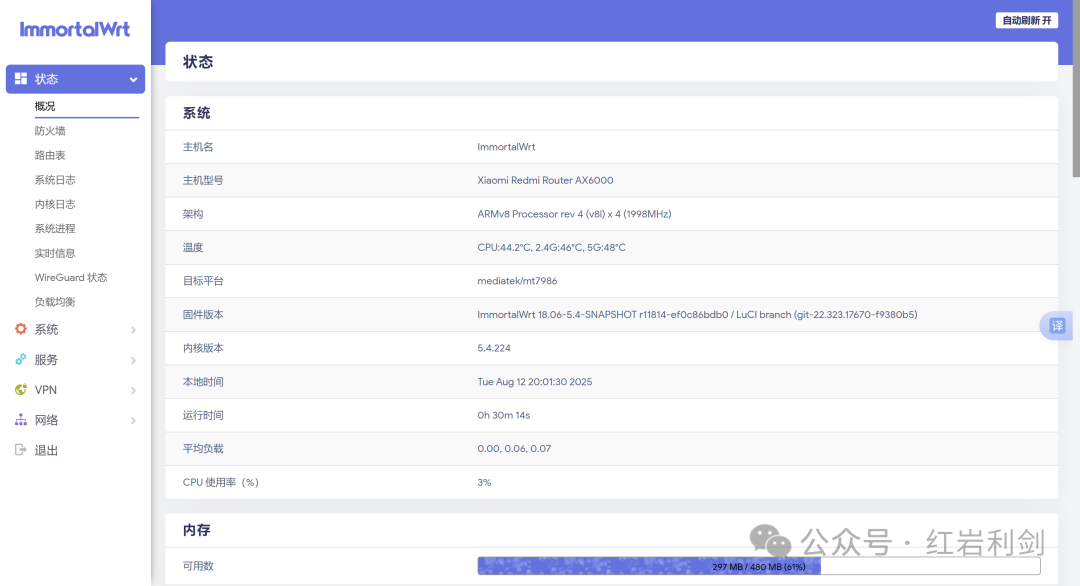Expand the 网络 menu chevron

tap(133, 421)
